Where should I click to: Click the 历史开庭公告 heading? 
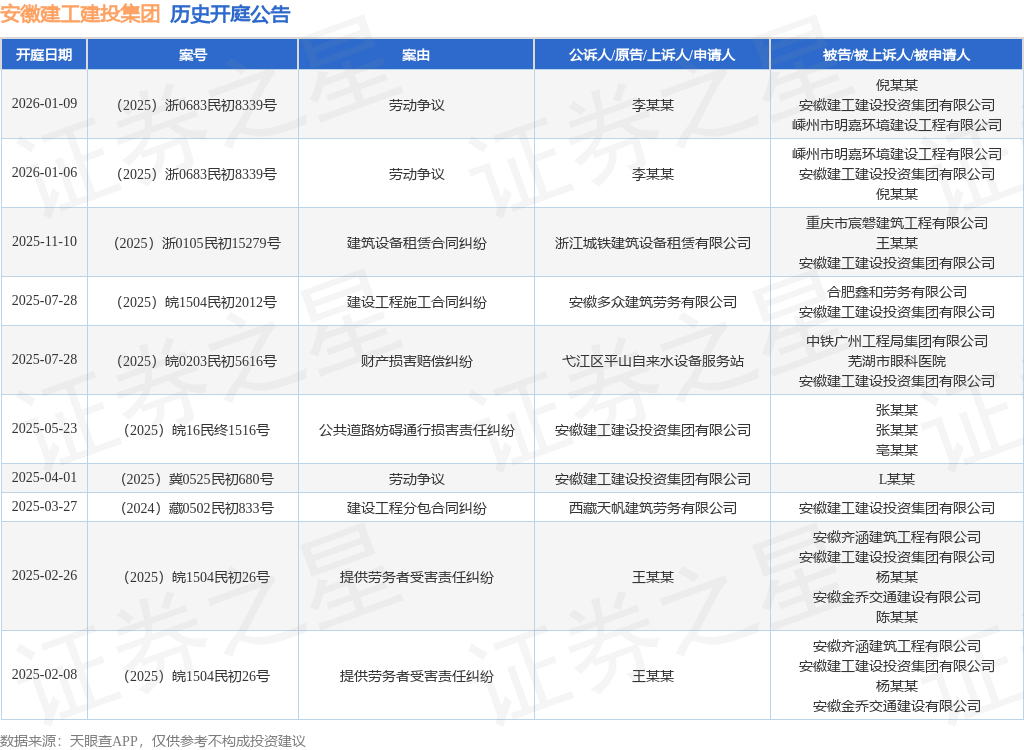230,14
